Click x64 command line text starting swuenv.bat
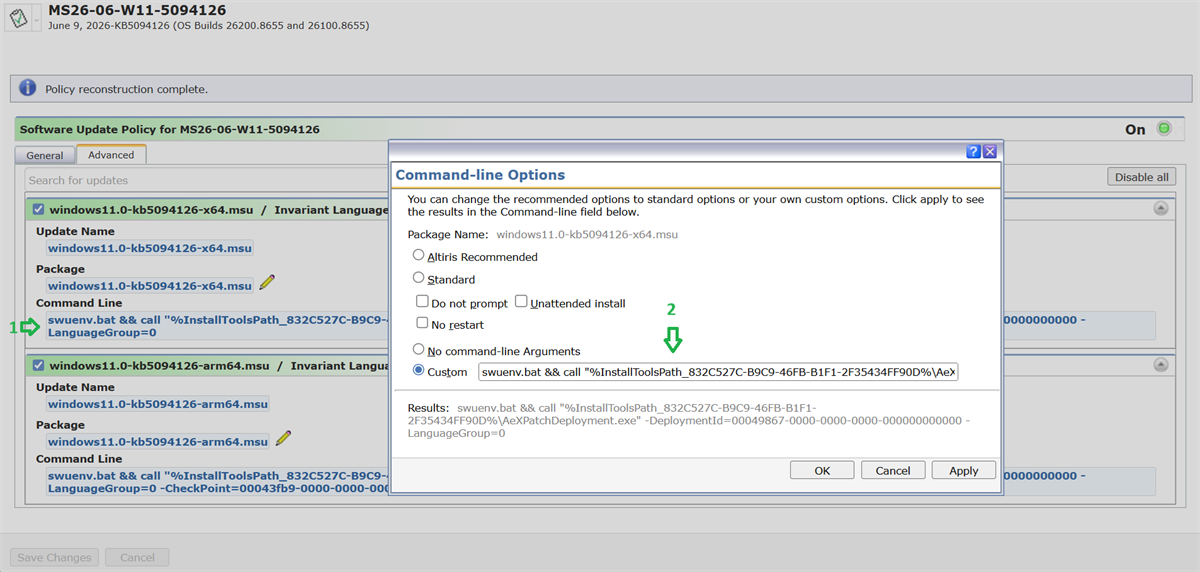The image size is (1200, 572). click(215, 326)
